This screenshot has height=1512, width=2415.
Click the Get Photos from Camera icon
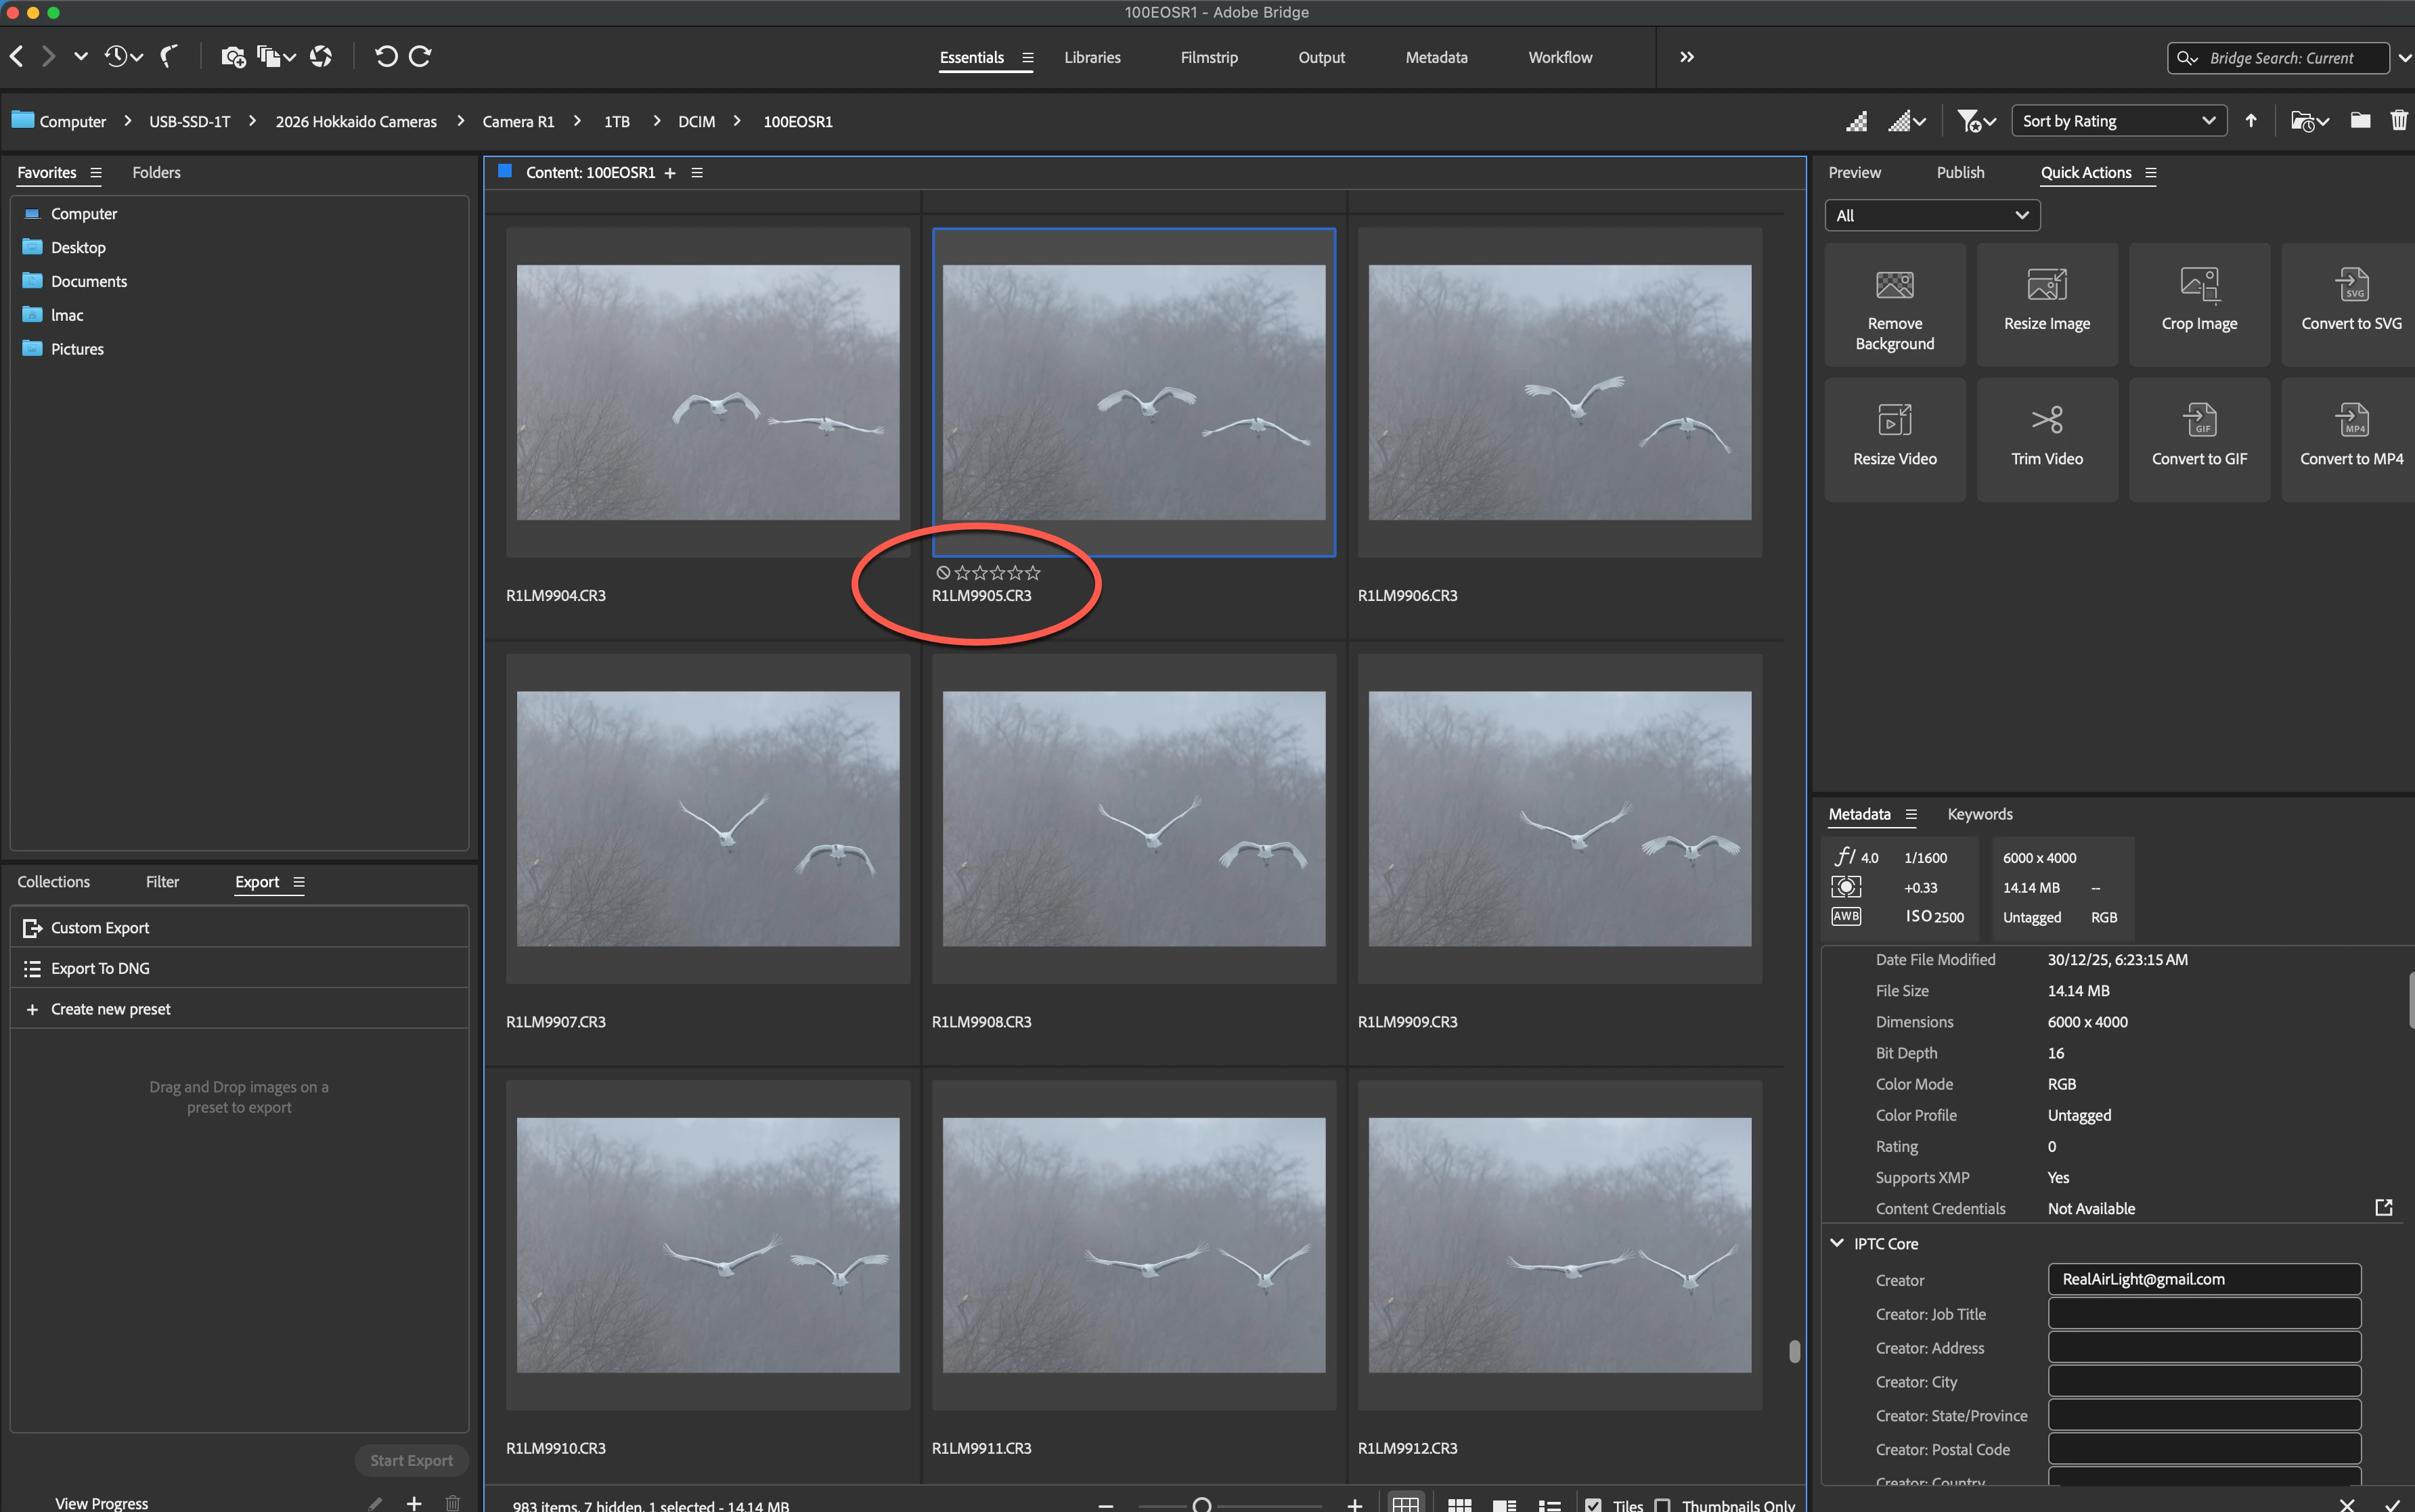(x=233, y=57)
